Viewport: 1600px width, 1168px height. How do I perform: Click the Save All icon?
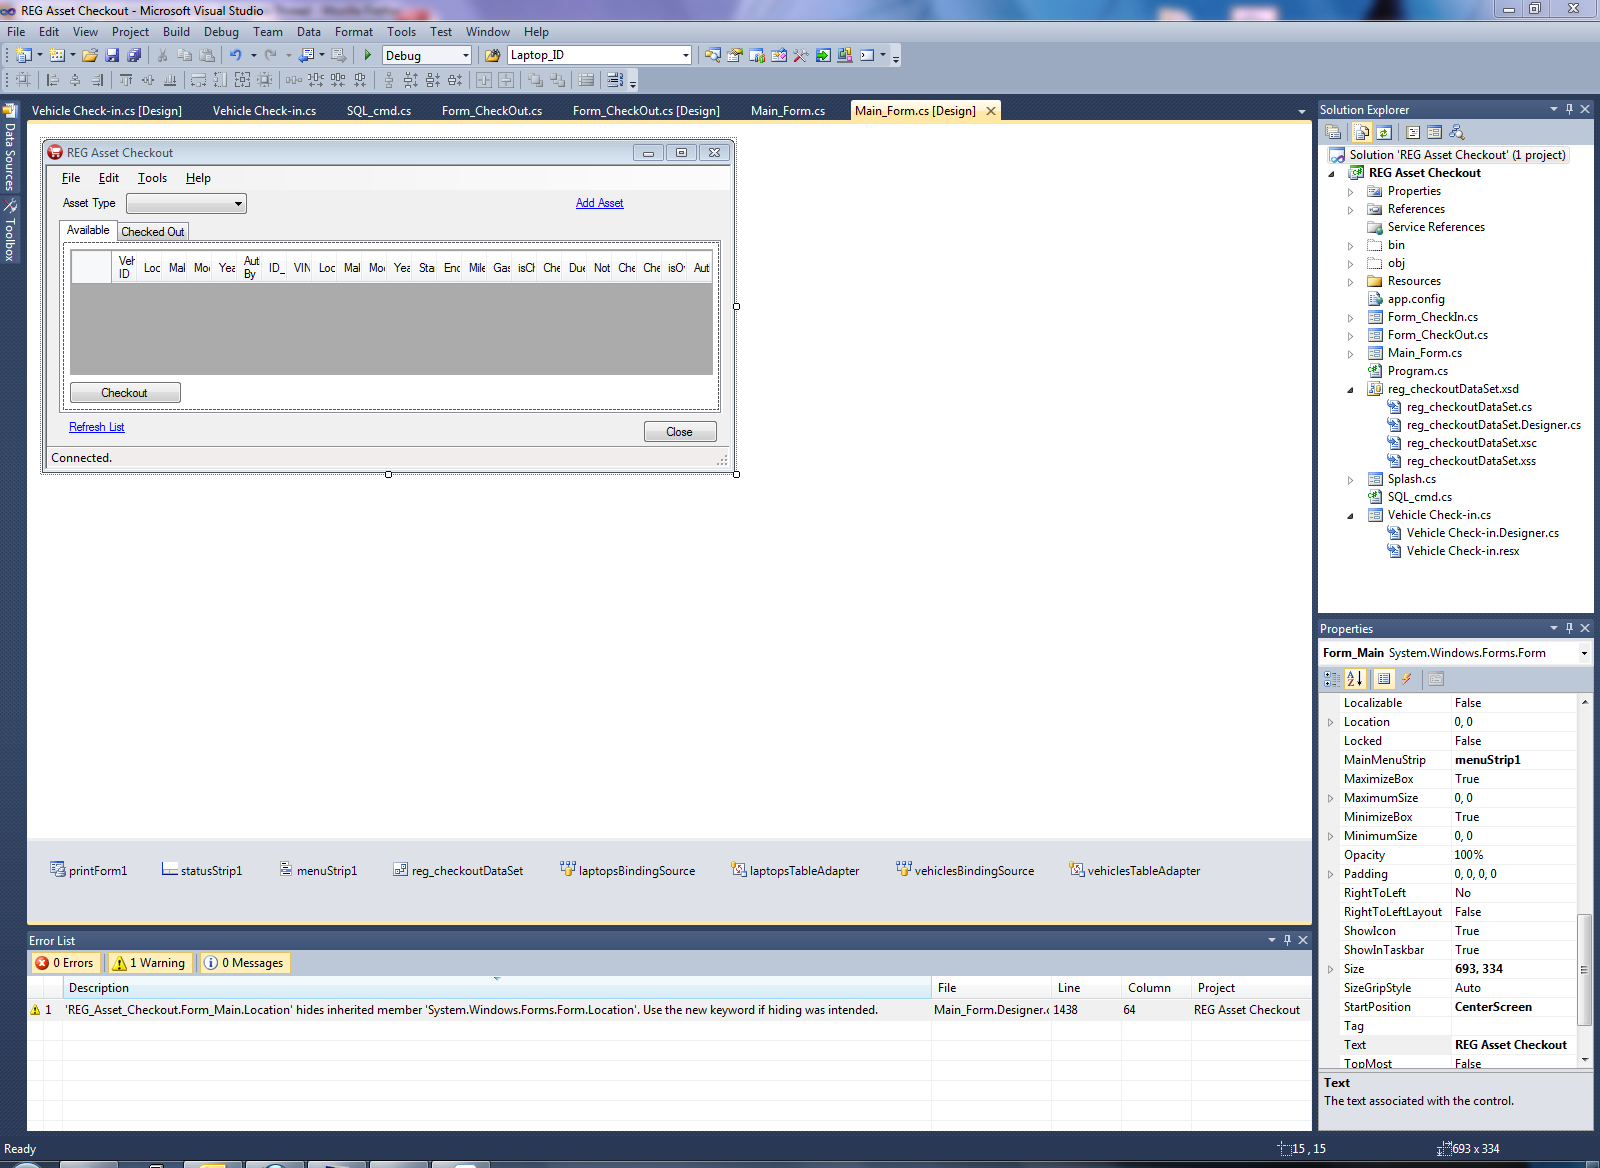(x=134, y=55)
